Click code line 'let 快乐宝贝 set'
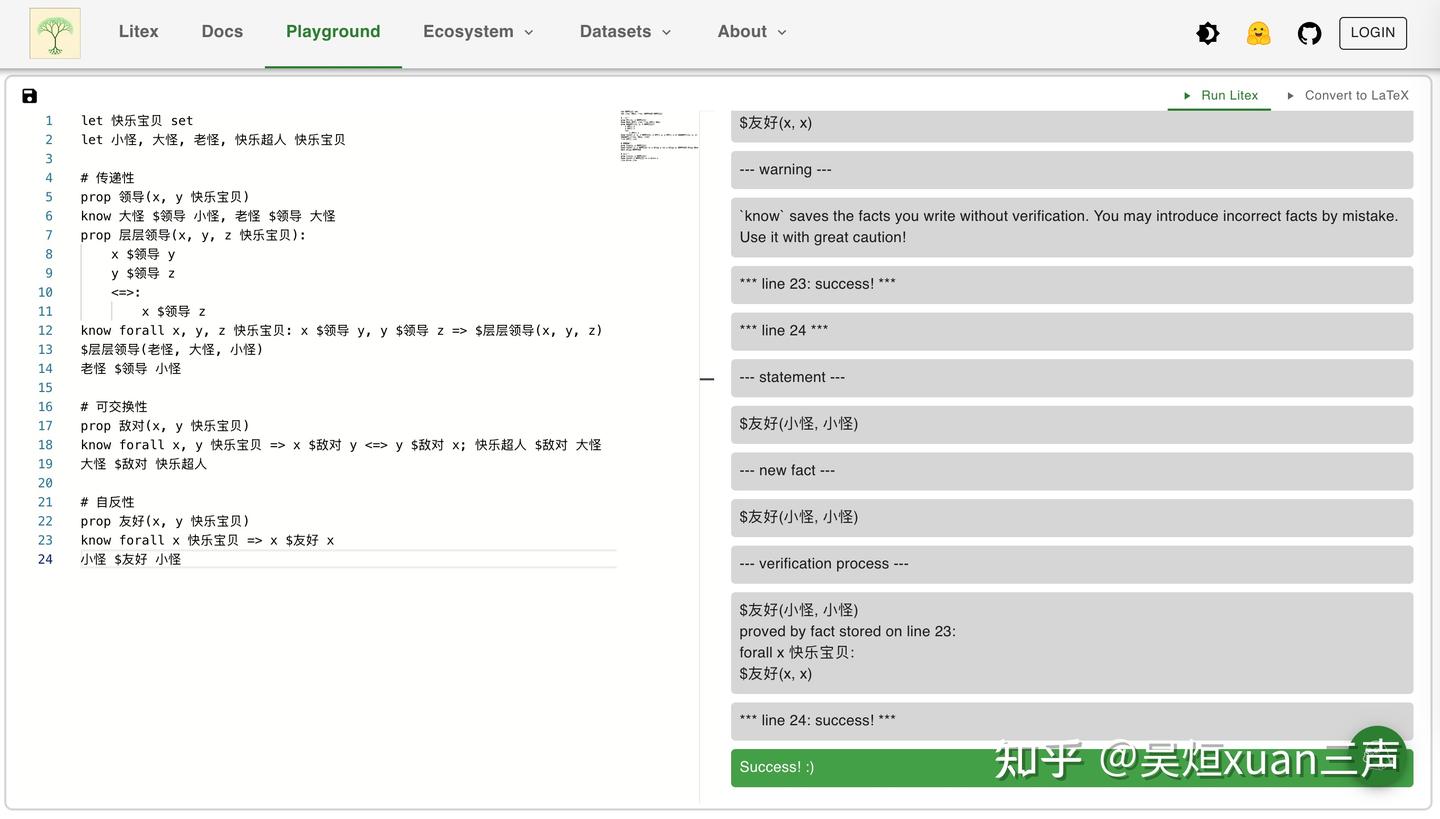This screenshot has width=1440, height=819. click(x=137, y=121)
